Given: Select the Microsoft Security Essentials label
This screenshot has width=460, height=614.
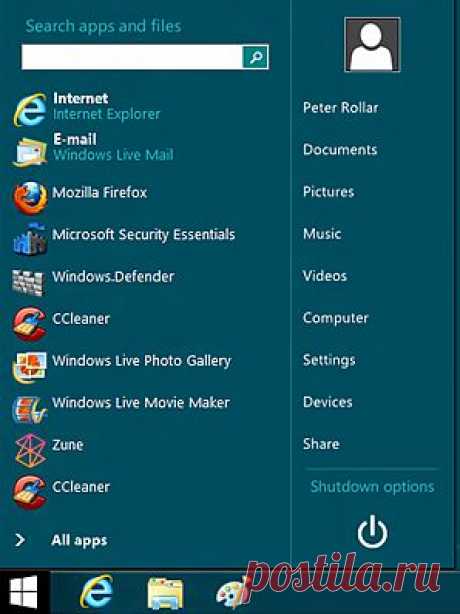Looking at the screenshot, I should click(143, 234).
